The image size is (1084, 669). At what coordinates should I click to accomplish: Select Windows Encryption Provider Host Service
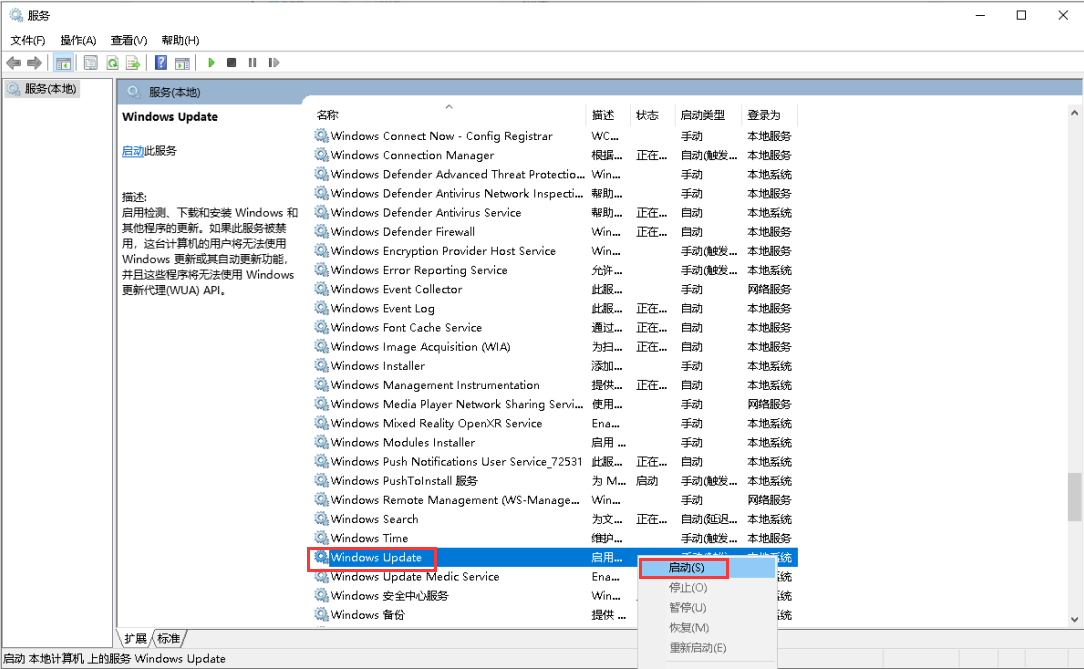click(x=554, y=251)
